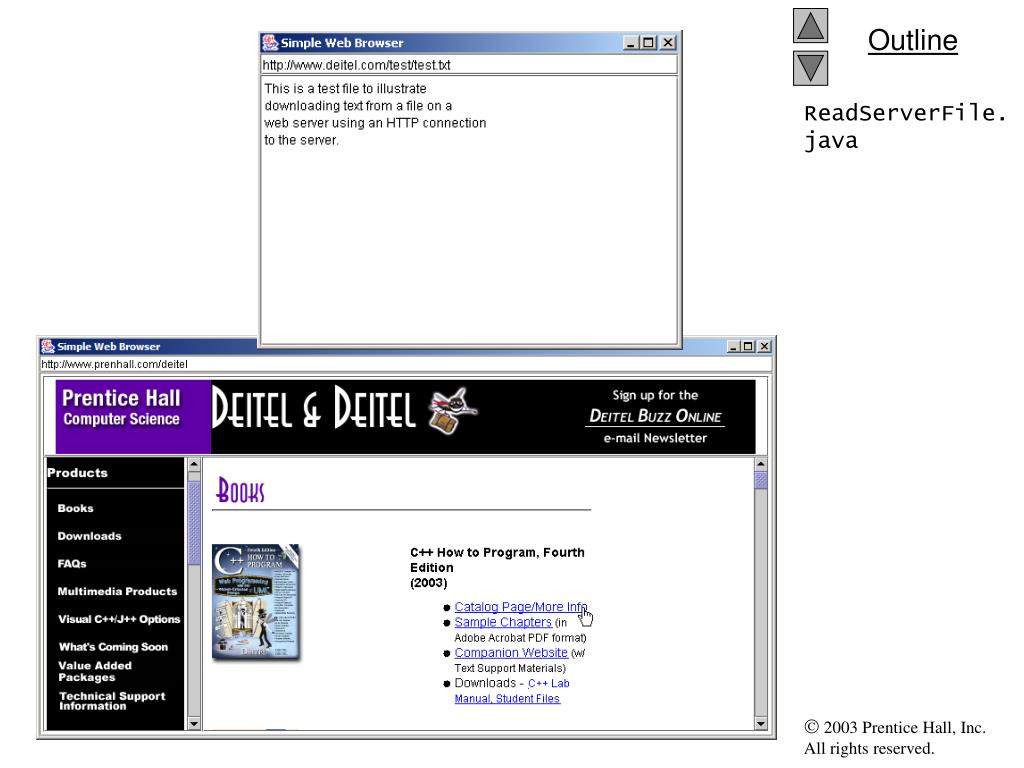Open the Deitel Buzz Online newsletter signup
Viewport: 1024px width, 768px height.
click(x=655, y=417)
